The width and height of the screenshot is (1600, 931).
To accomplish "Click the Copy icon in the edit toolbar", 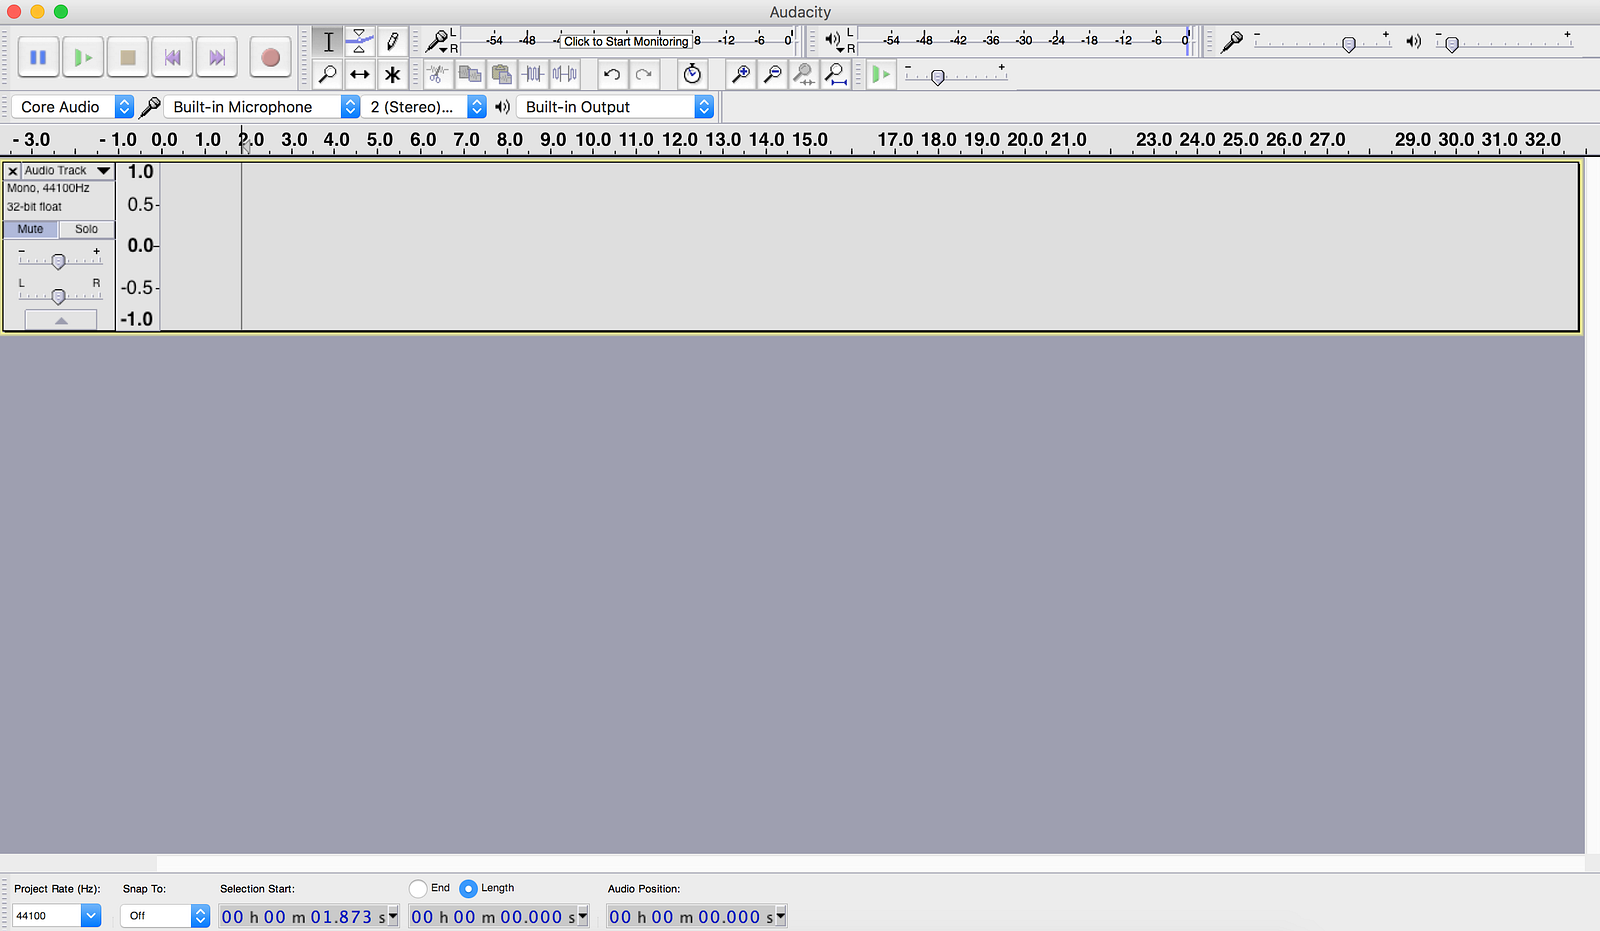I will click(469, 74).
